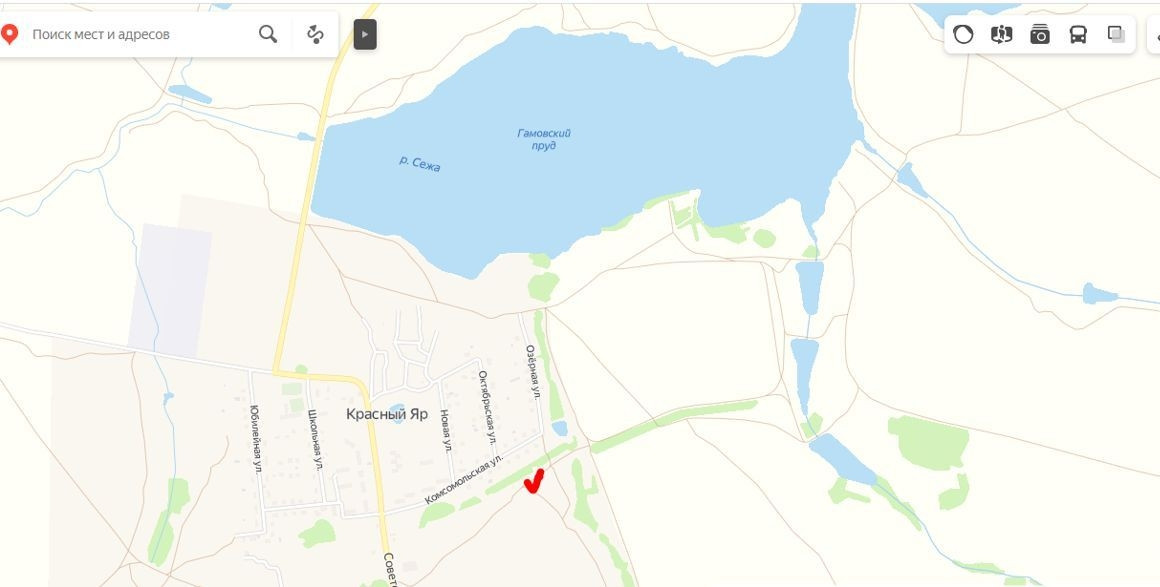Enable street panoramas view

point(1002,34)
